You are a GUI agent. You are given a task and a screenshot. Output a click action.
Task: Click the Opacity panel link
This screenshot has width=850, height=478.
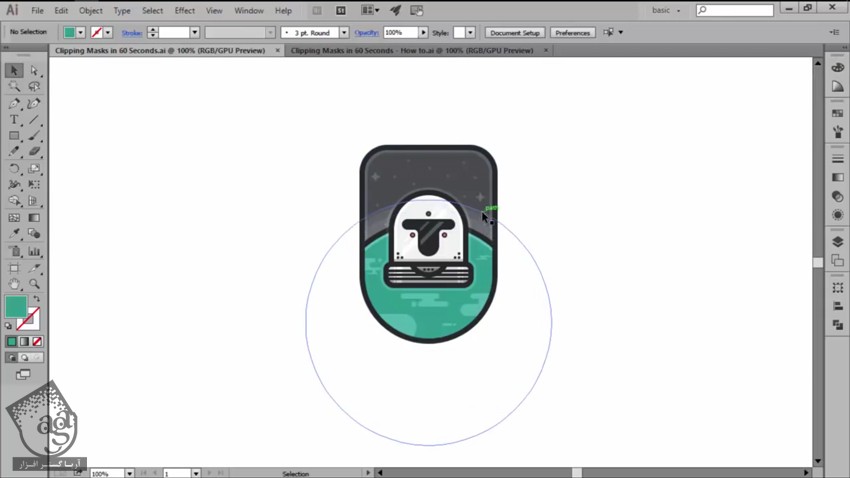(366, 33)
